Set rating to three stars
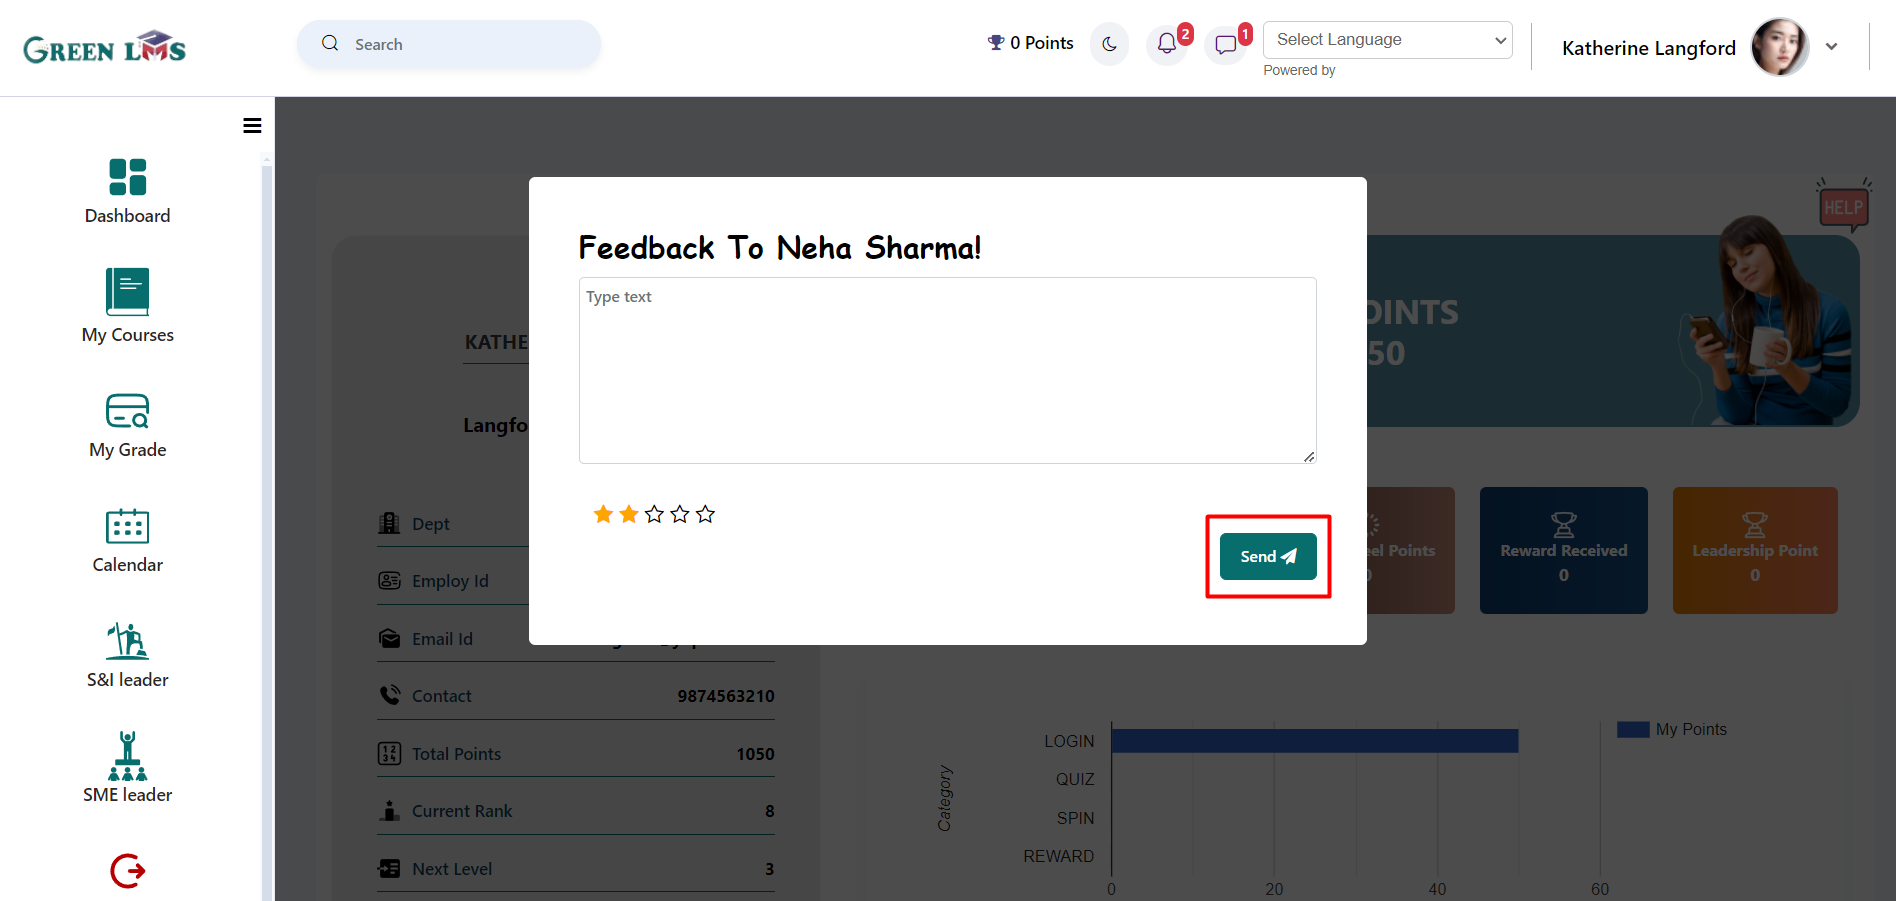The image size is (1896, 901). (654, 514)
